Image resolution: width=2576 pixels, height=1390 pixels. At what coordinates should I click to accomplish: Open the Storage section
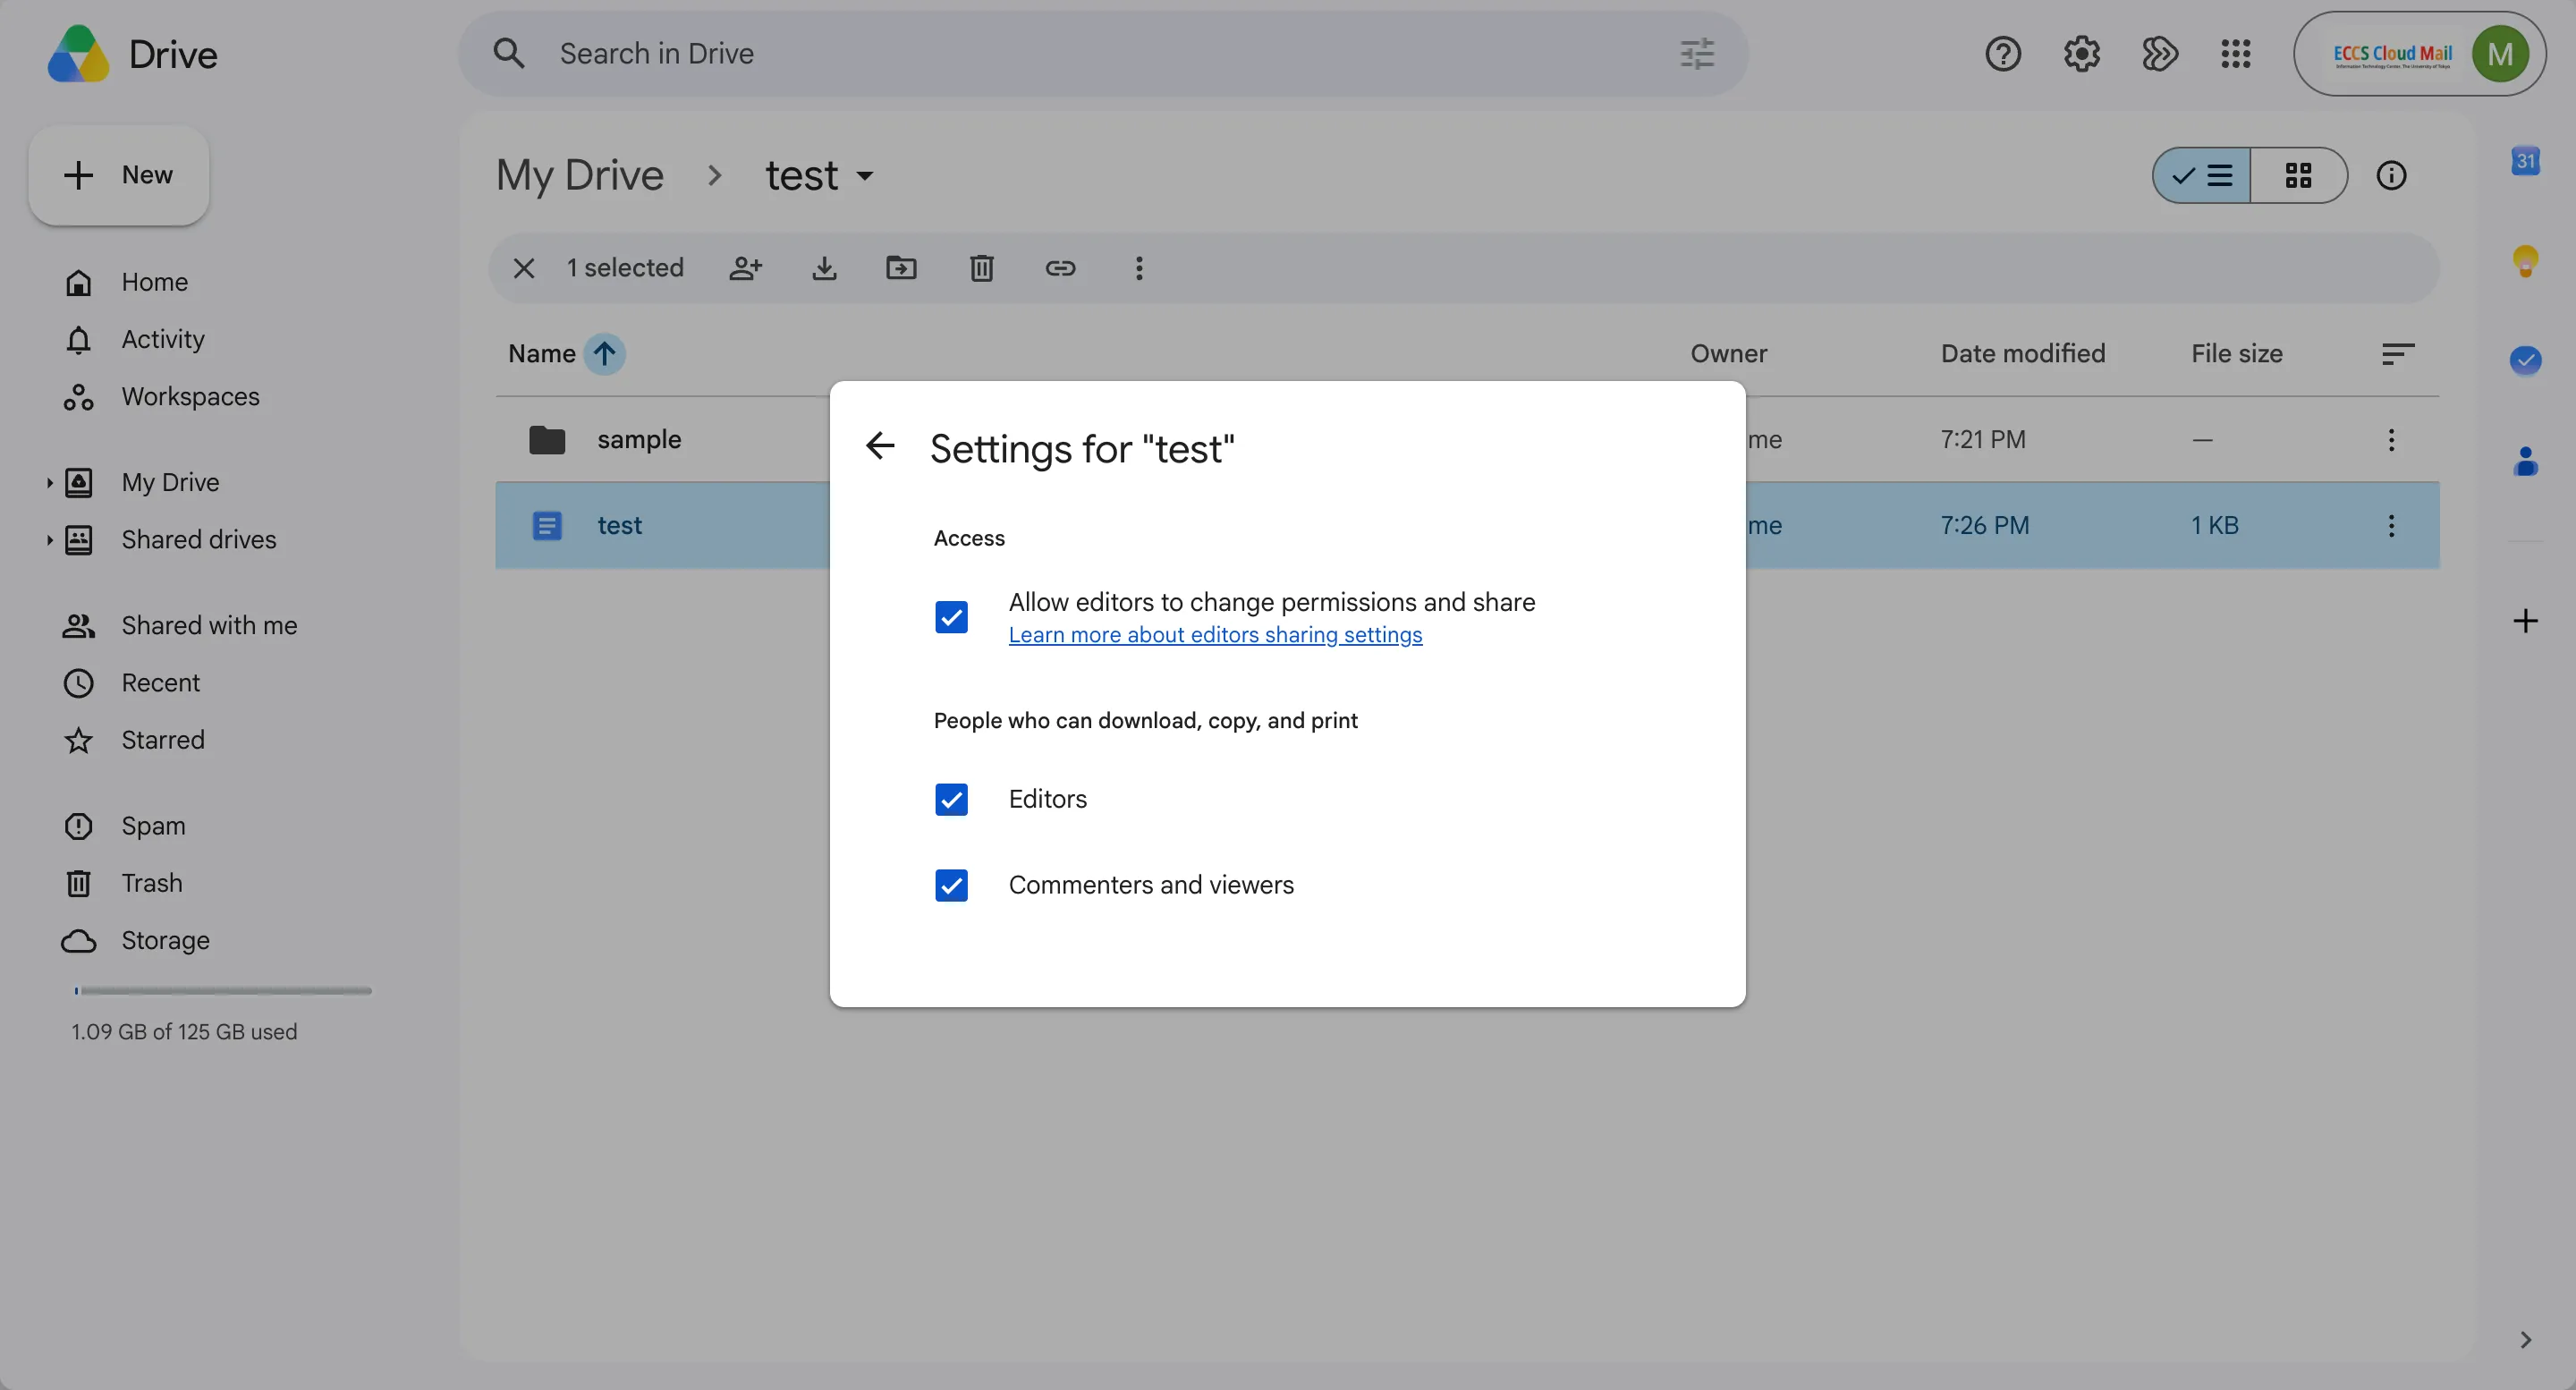[165, 940]
